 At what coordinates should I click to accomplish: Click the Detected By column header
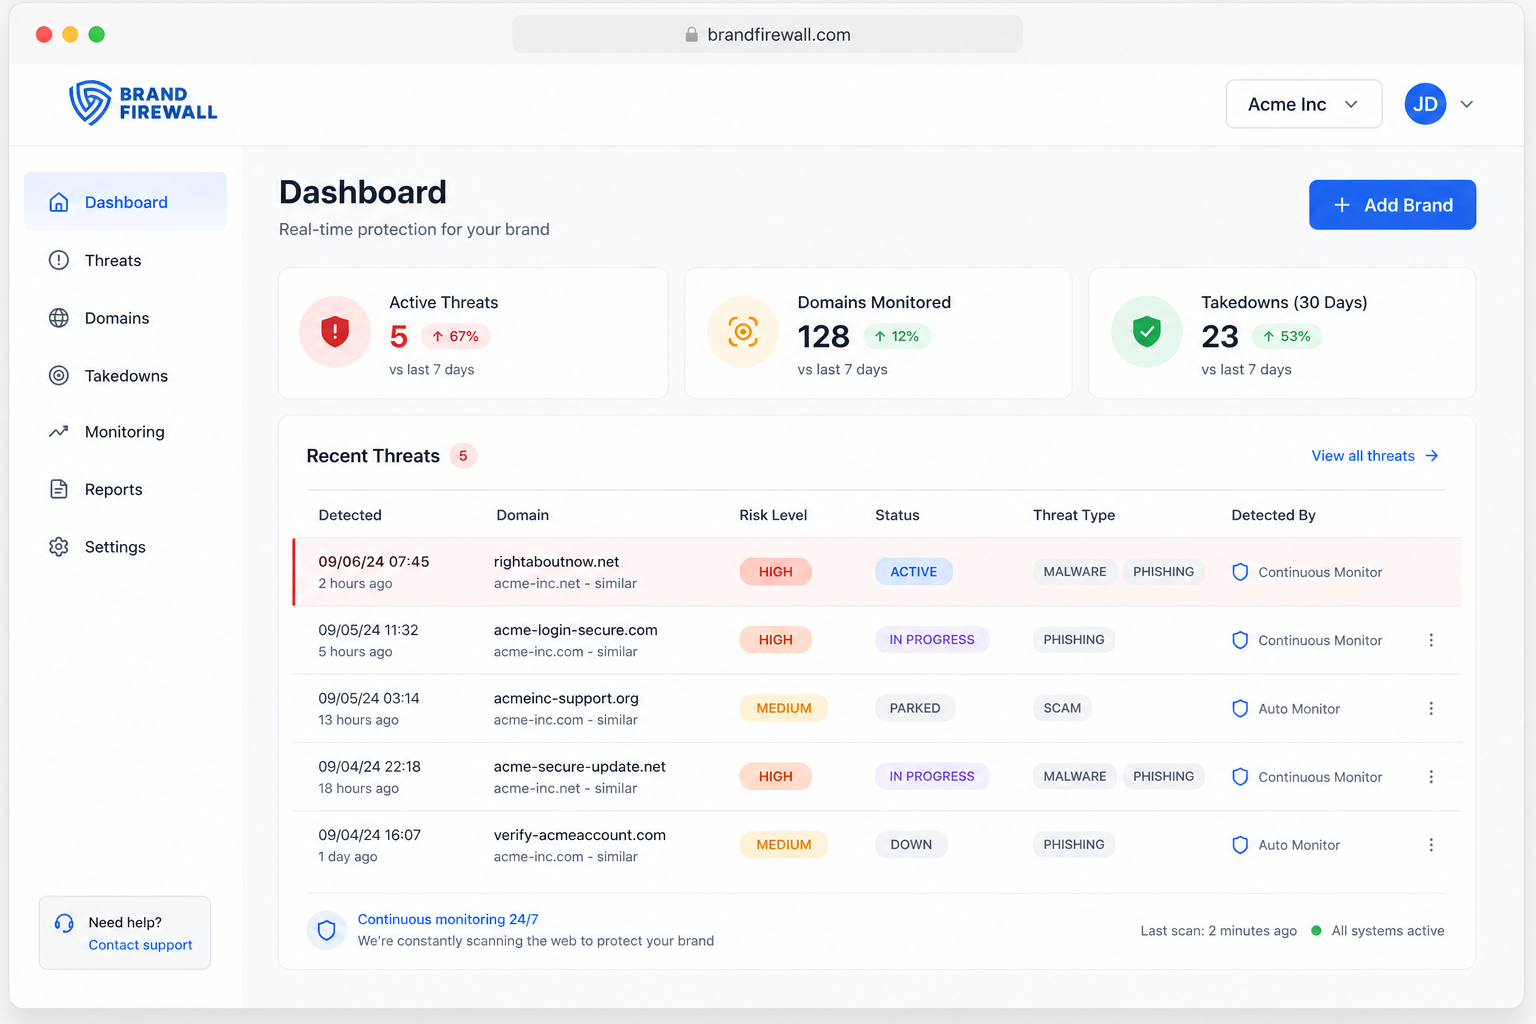pyautogui.click(x=1273, y=515)
